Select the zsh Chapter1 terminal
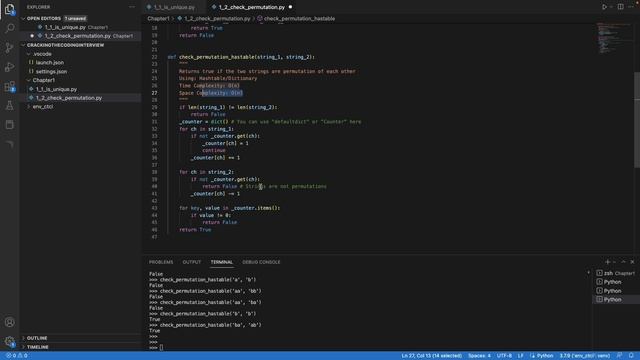The width and height of the screenshot is (640, 360). click(616, 273)
